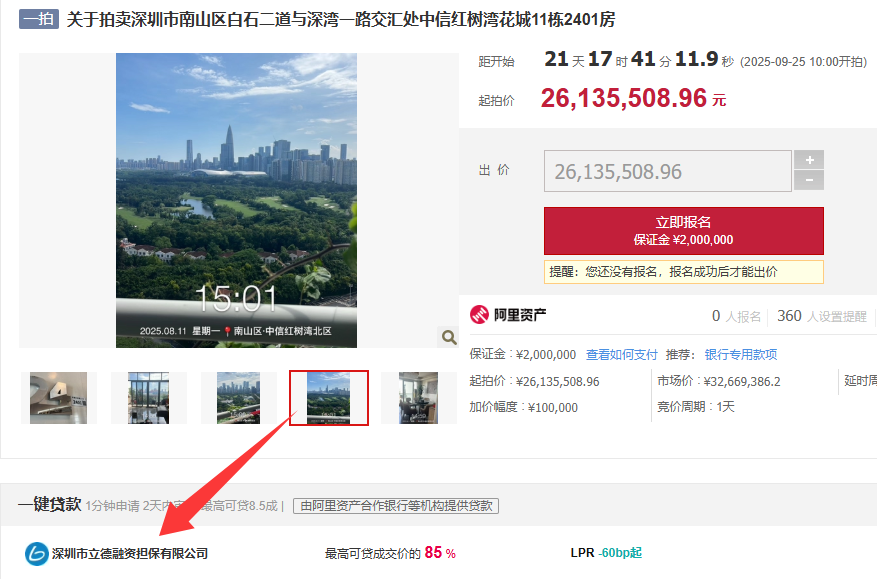Click the large skyline main photo
The height and width of the screenshot is (579, 877).
(236, 200)
